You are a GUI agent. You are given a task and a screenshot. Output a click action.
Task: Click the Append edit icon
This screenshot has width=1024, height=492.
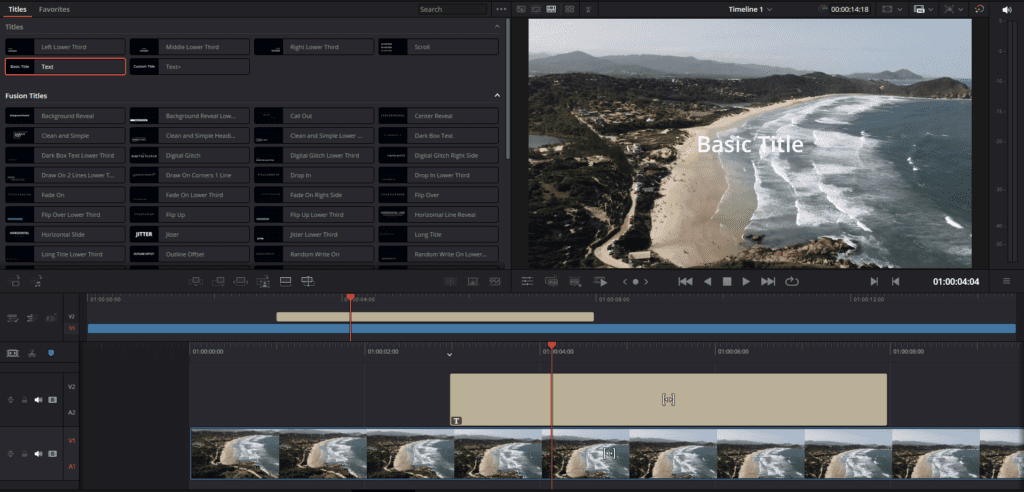point(218,282)
